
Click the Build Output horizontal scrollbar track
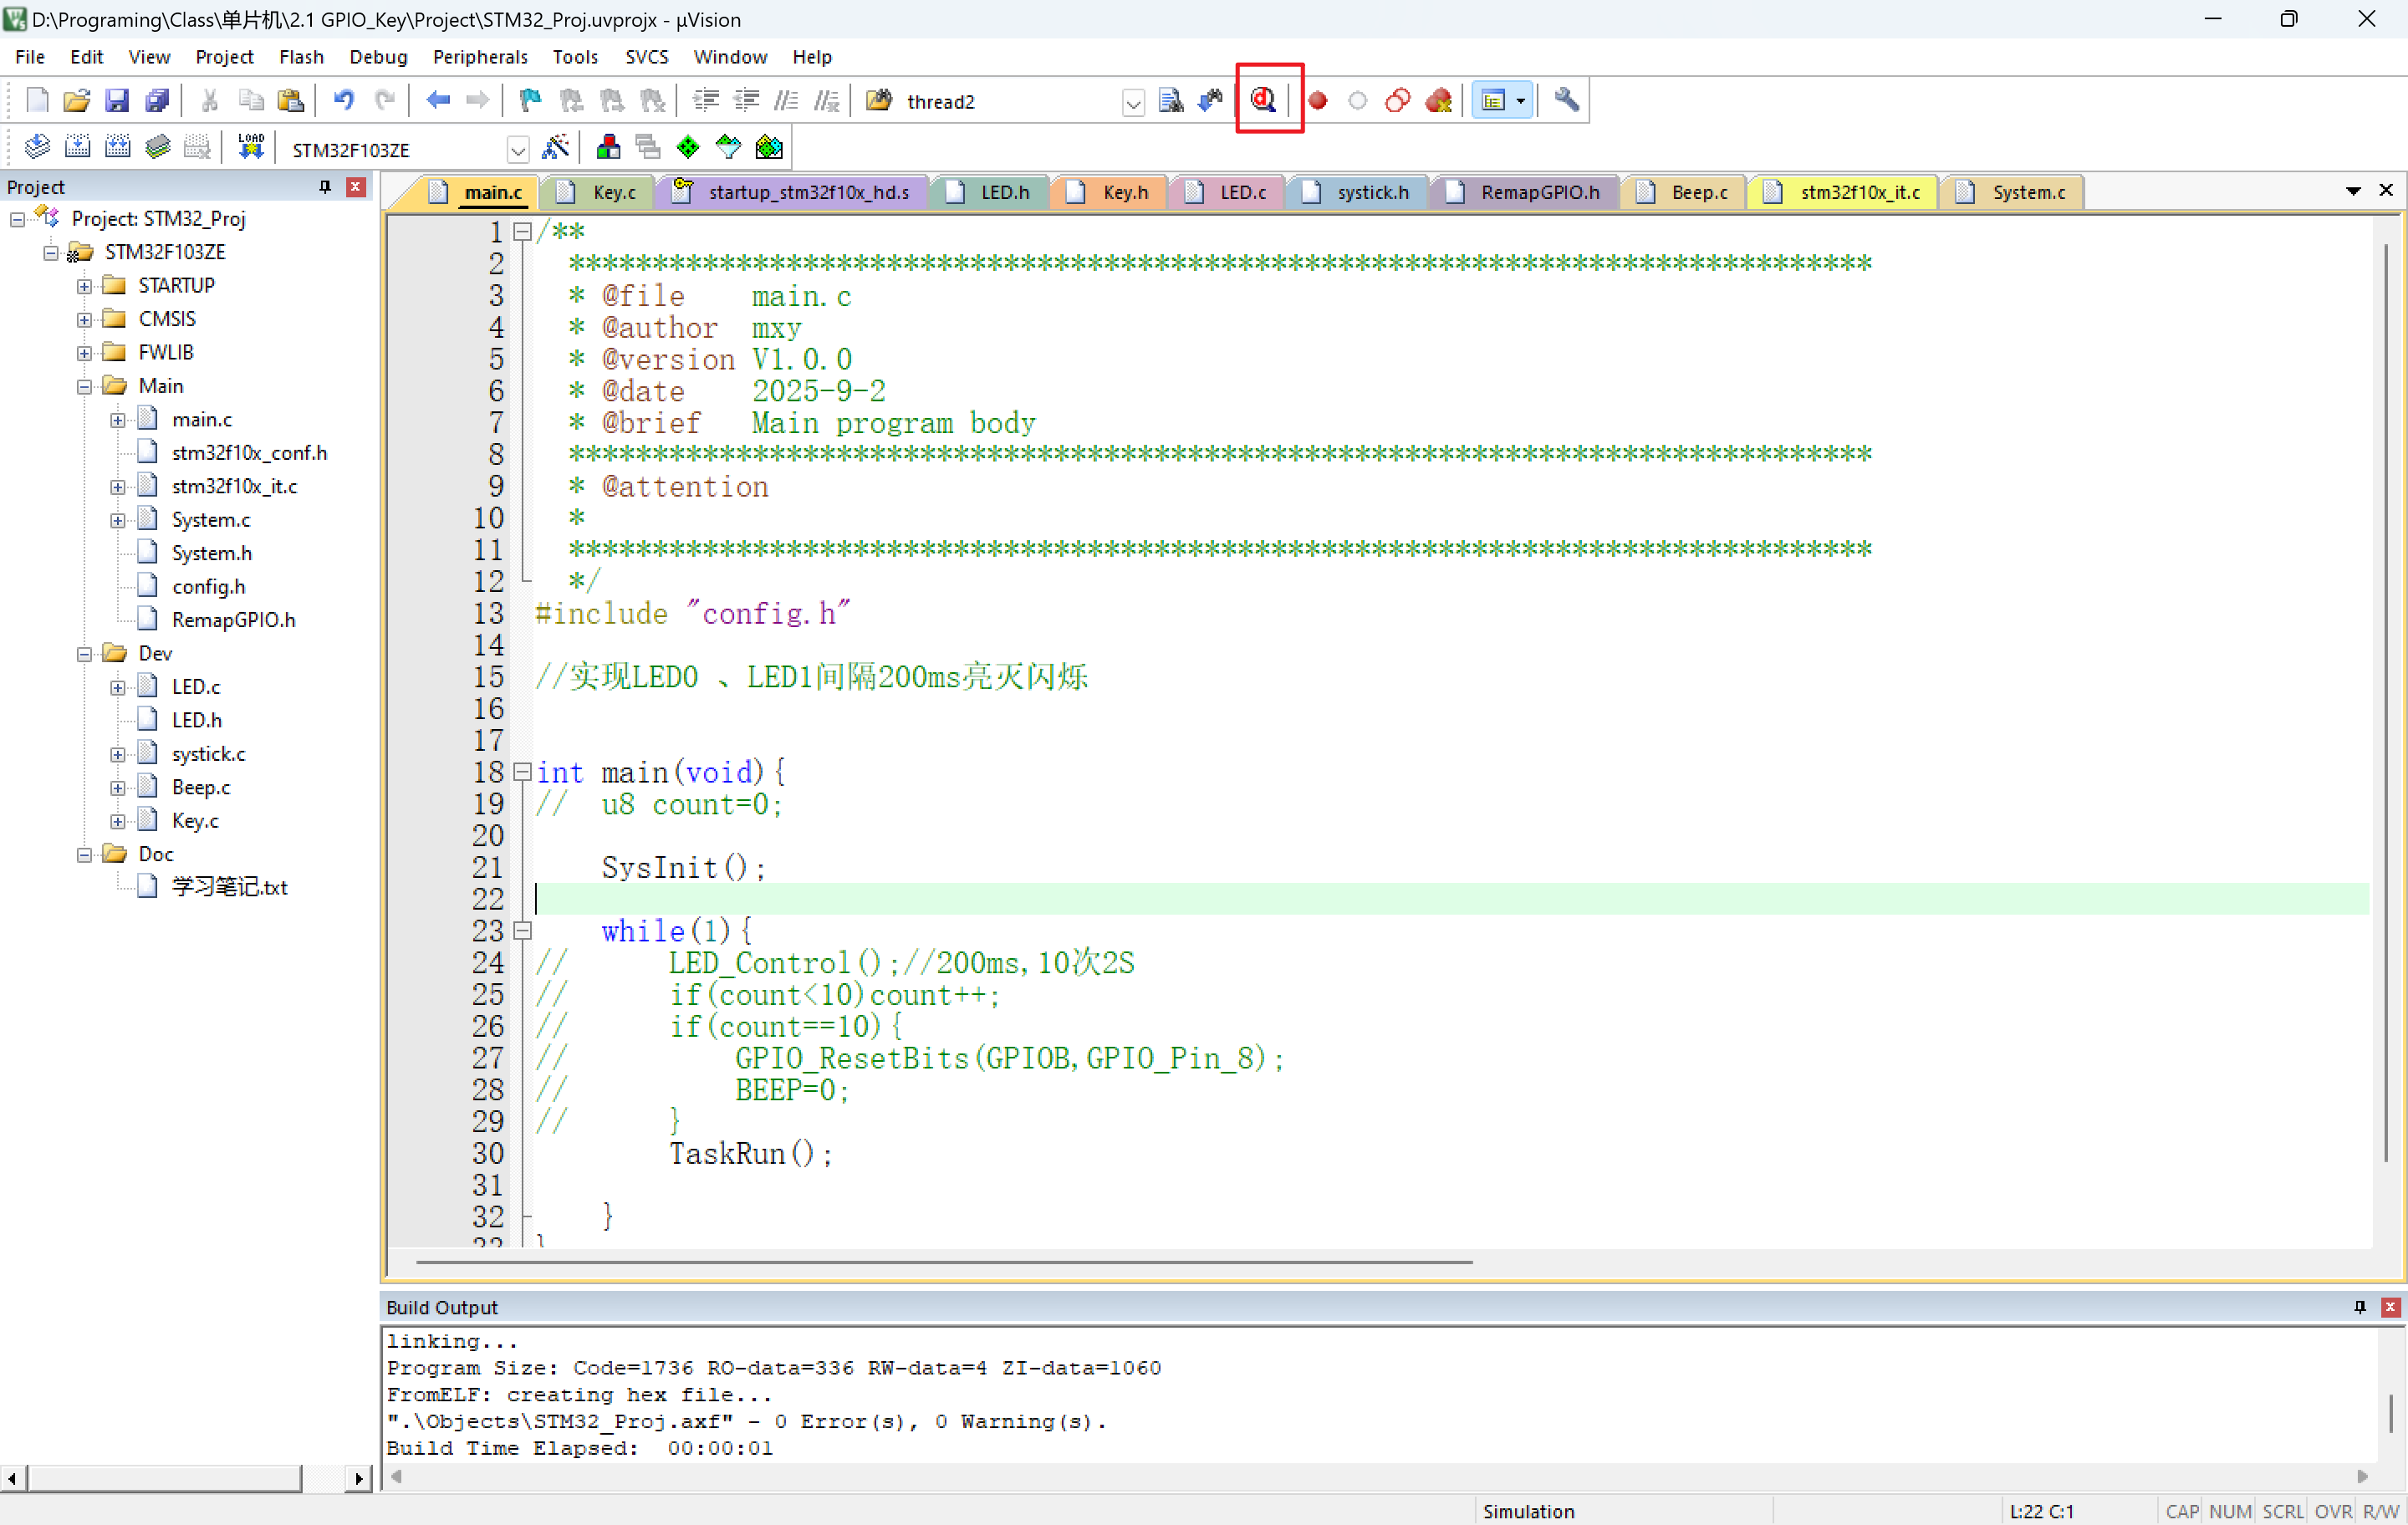tap(1379, 1476)
